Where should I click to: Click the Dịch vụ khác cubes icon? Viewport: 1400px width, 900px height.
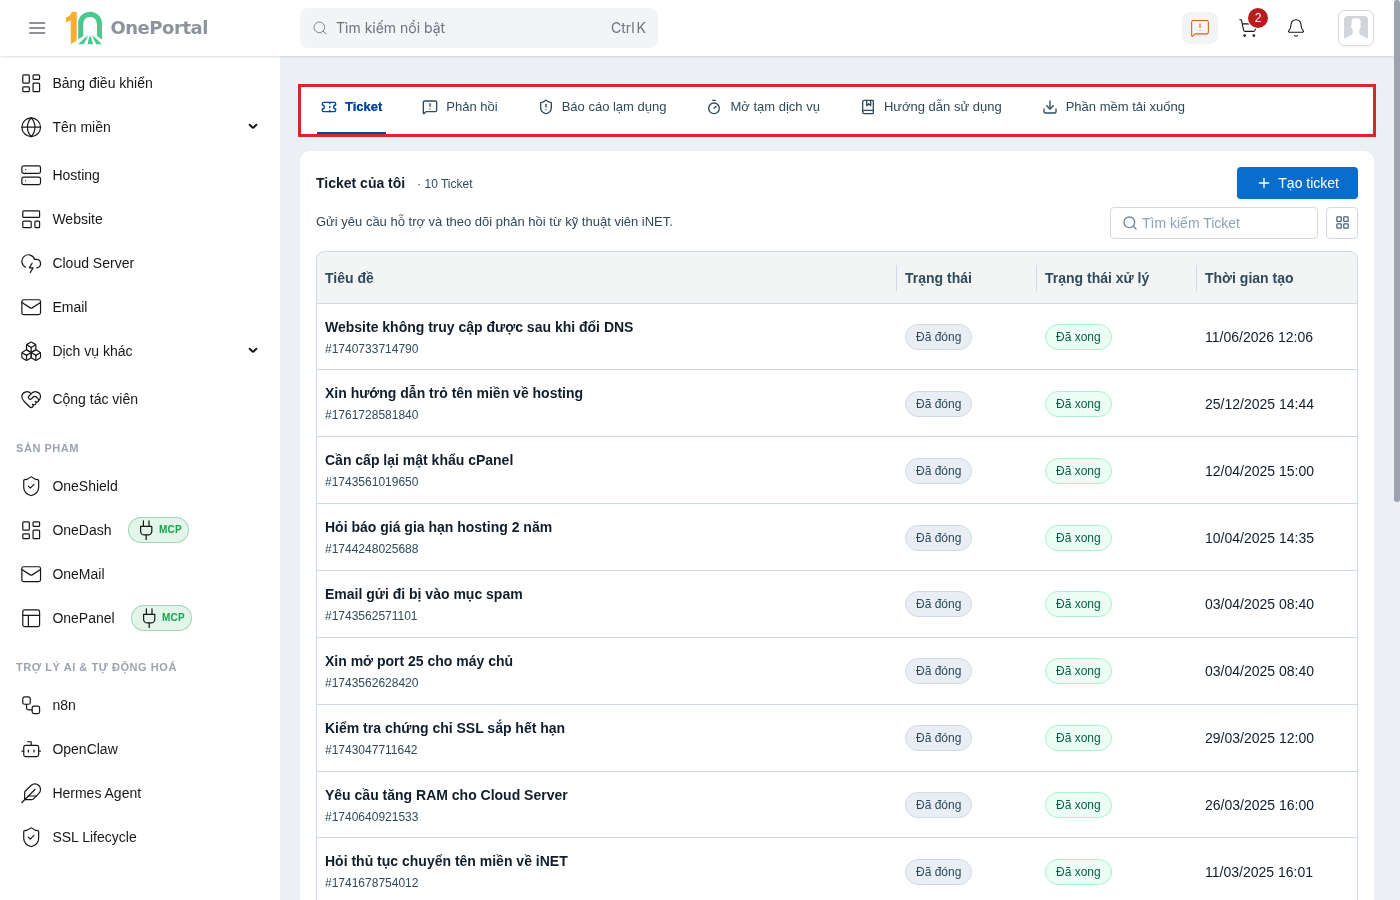pyautogui.click(x=31, y=351)
